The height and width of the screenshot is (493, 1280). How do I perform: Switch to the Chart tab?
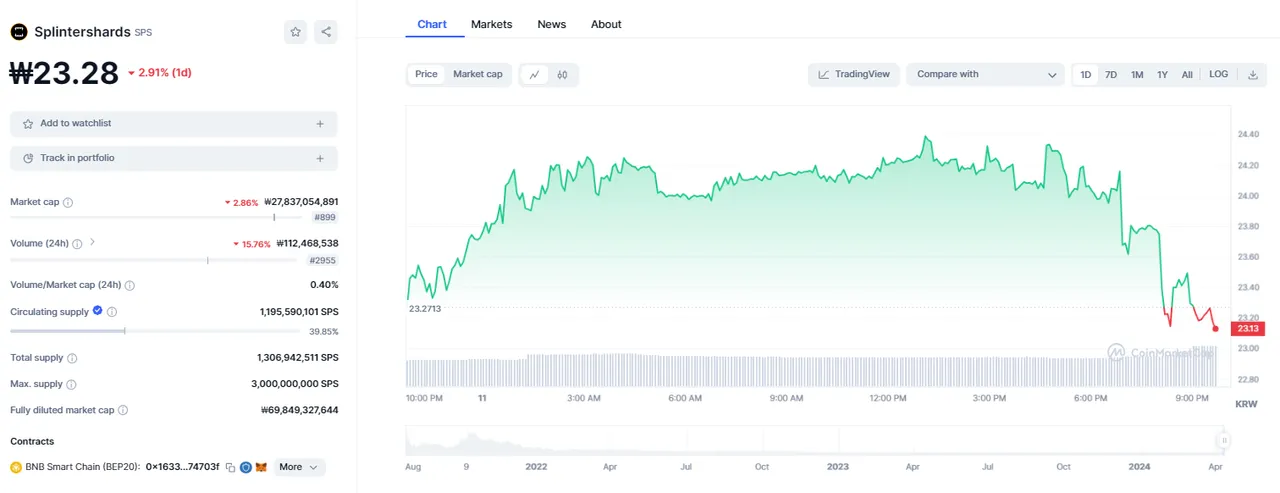tap(432, 24)
